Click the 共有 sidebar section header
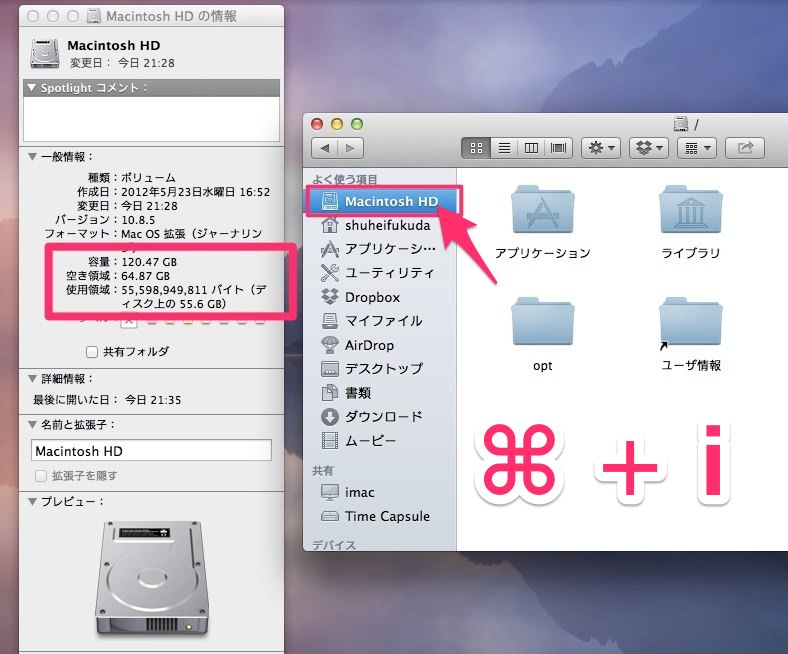Screen dimensions: 788x654 pyautogui.click(x=323, y=471)
